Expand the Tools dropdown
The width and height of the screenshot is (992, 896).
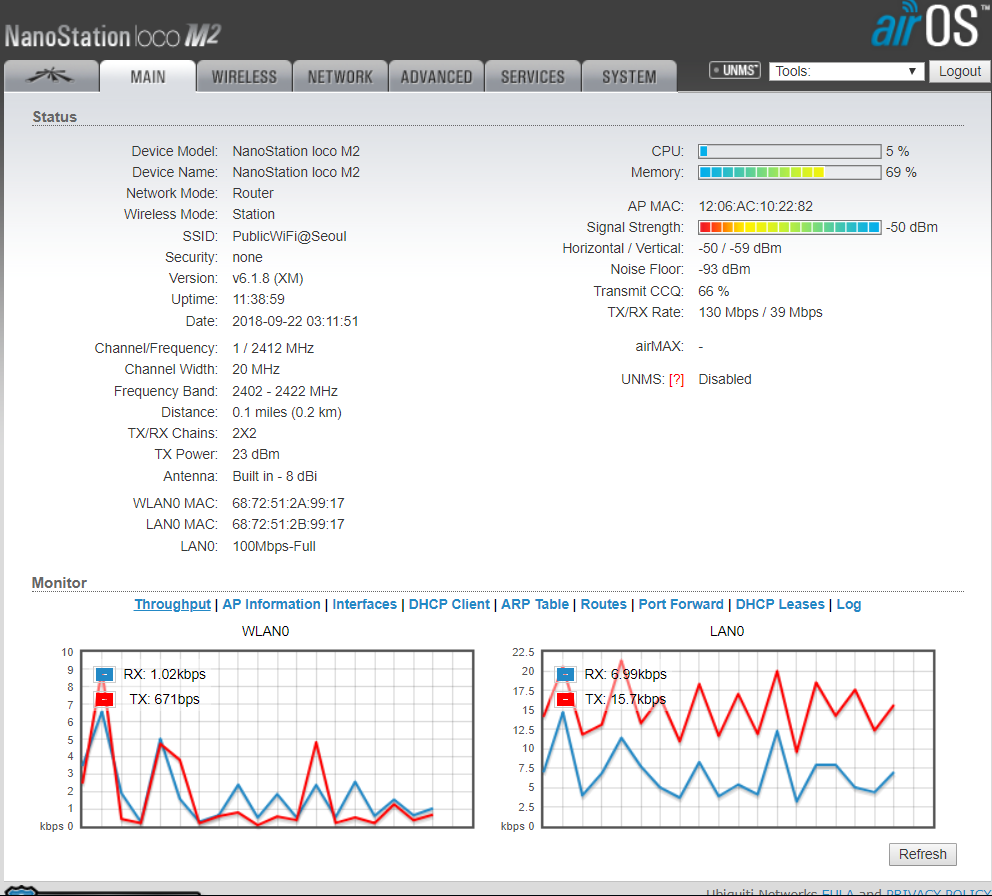pos(846,71)
